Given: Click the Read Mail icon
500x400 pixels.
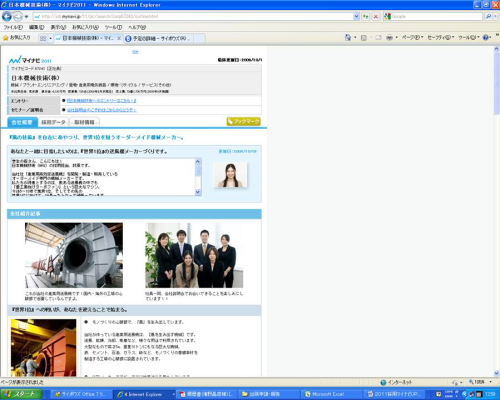Looking at the screenshot, I should click(x=378, y=38).
